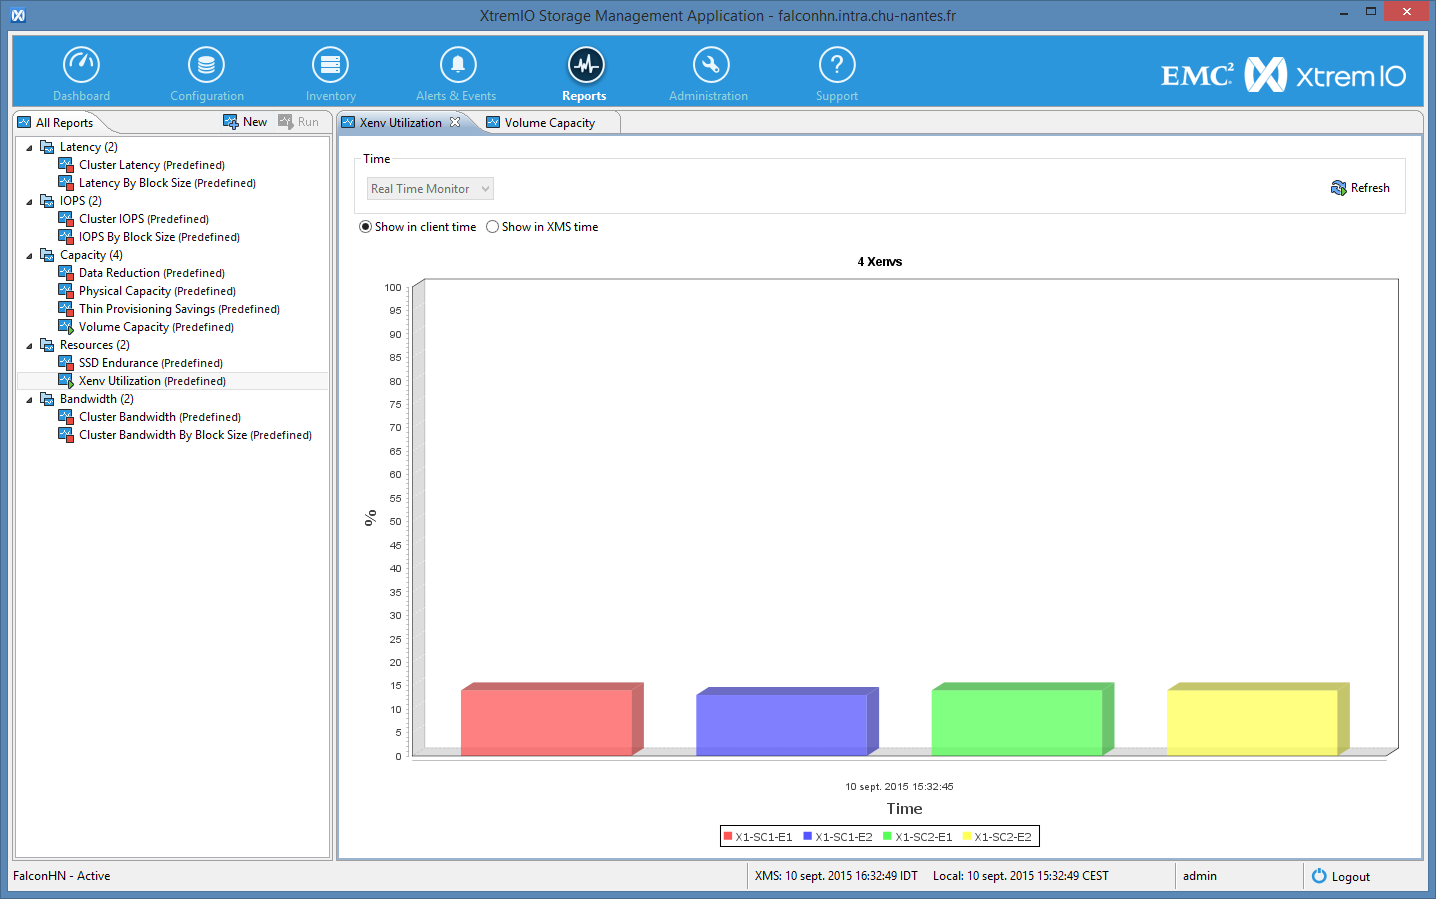Image resolution: width=1436 pixels, height=899 pixels.
Task: Select the Resources (2) group label
Action: (95, 345)
